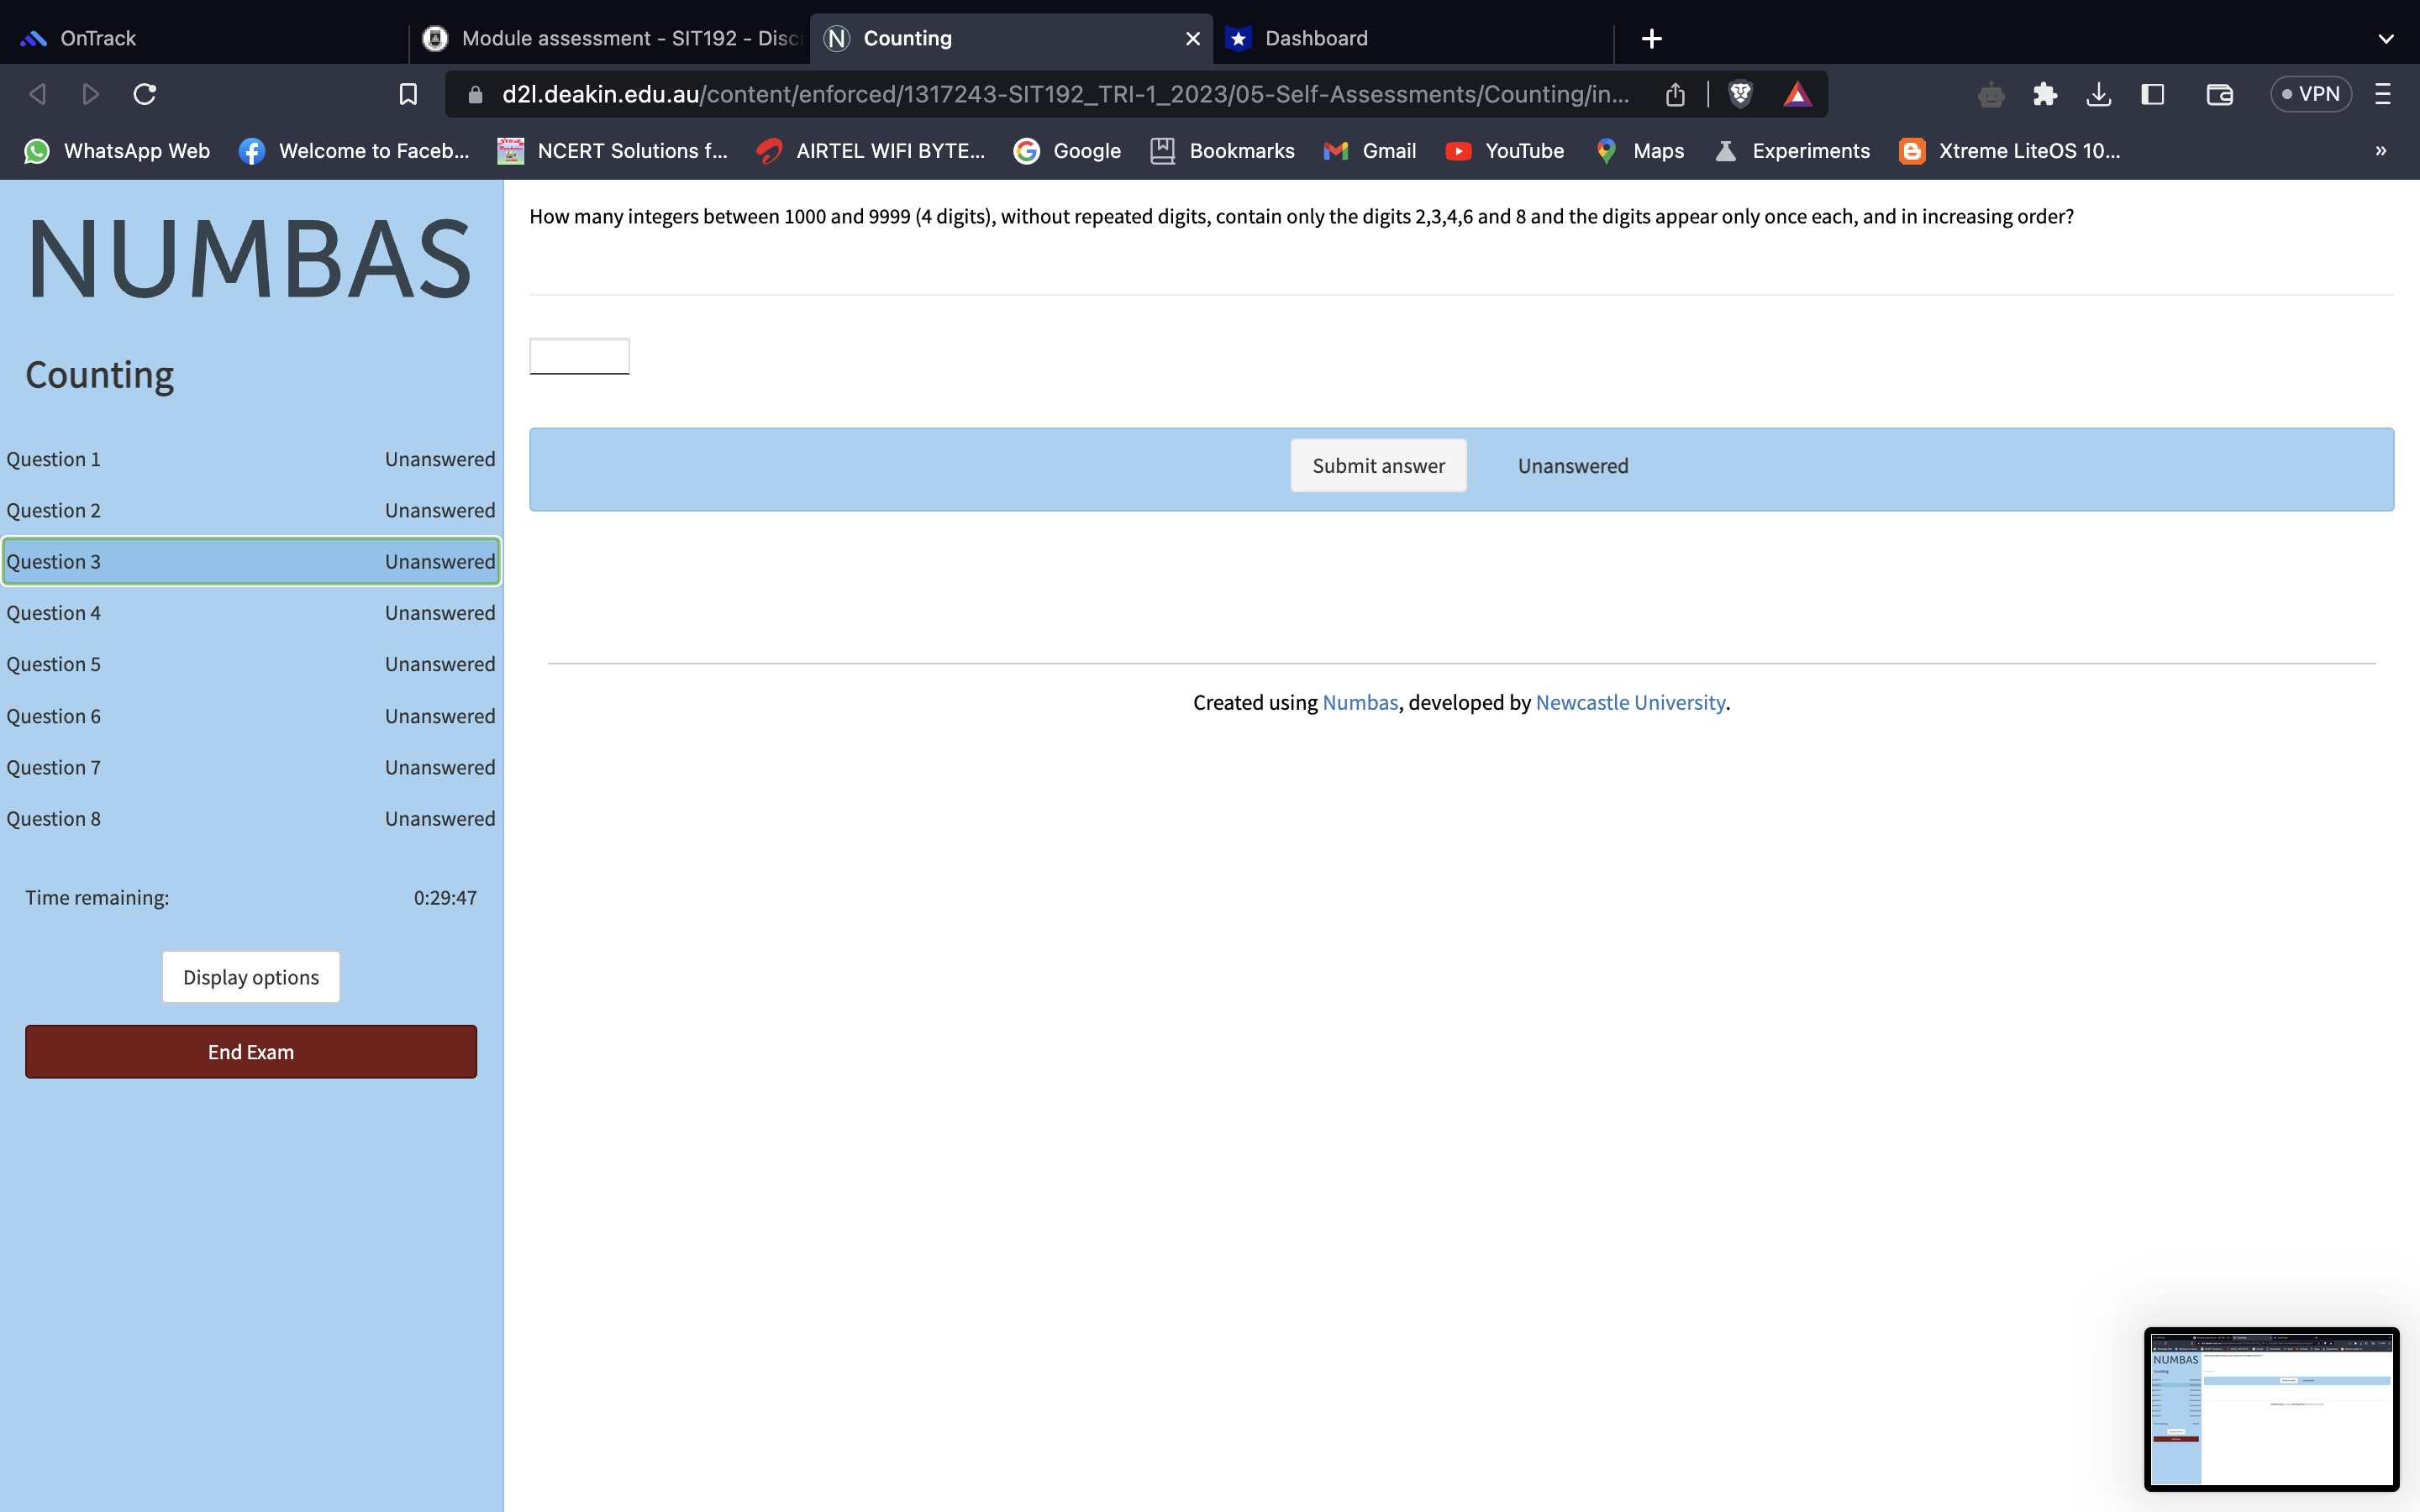The image size is (2420, 1512).
Task: Click the share page icon in address bar
Action: (1675, 94)
